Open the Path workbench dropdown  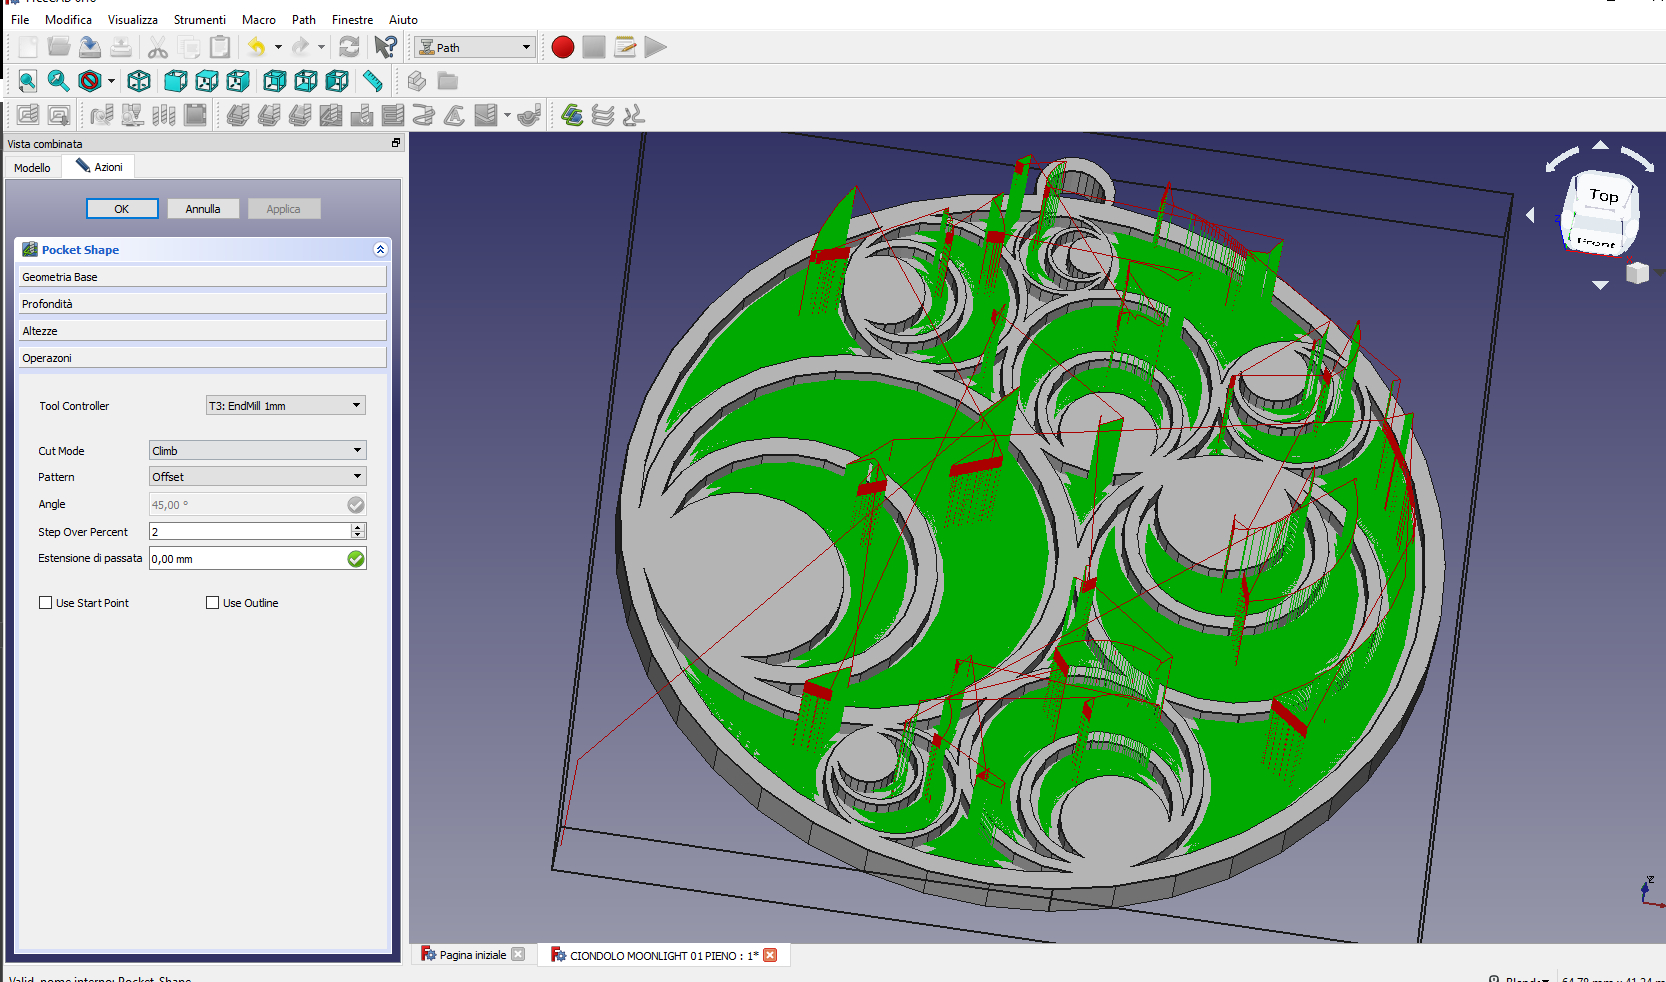coord(476,47)
